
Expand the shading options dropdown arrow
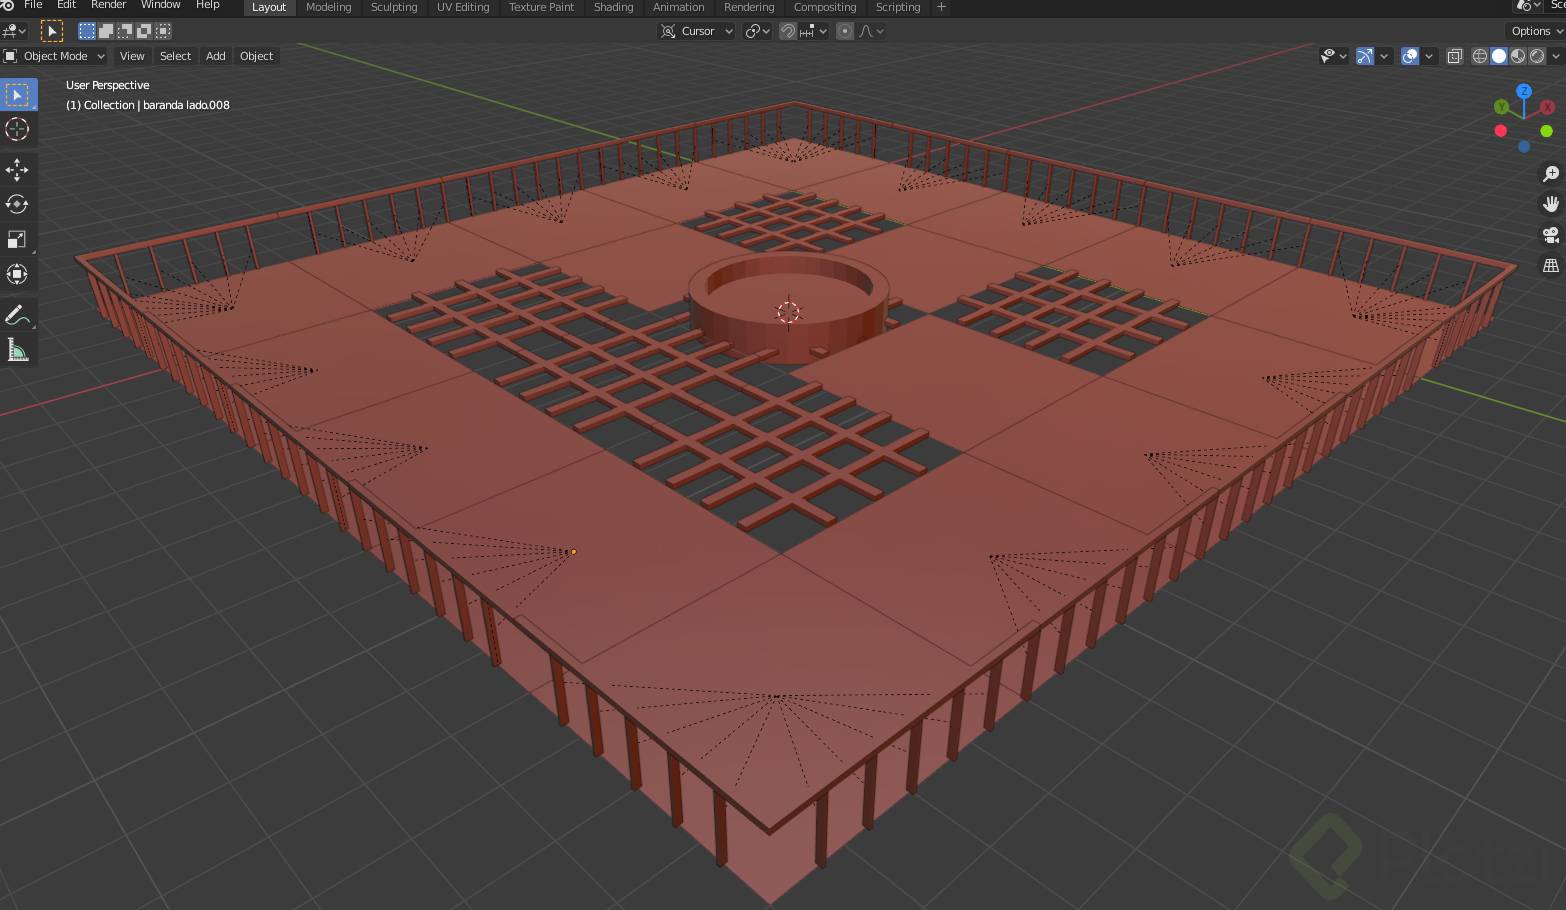point(1556,56)
